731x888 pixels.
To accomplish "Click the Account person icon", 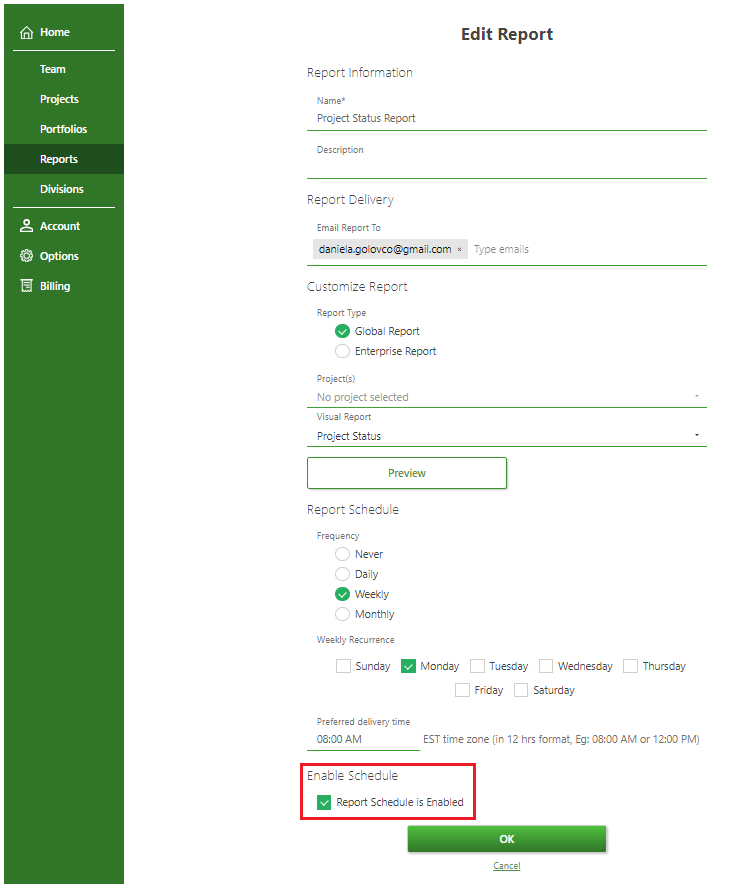I will coord(27,226).
